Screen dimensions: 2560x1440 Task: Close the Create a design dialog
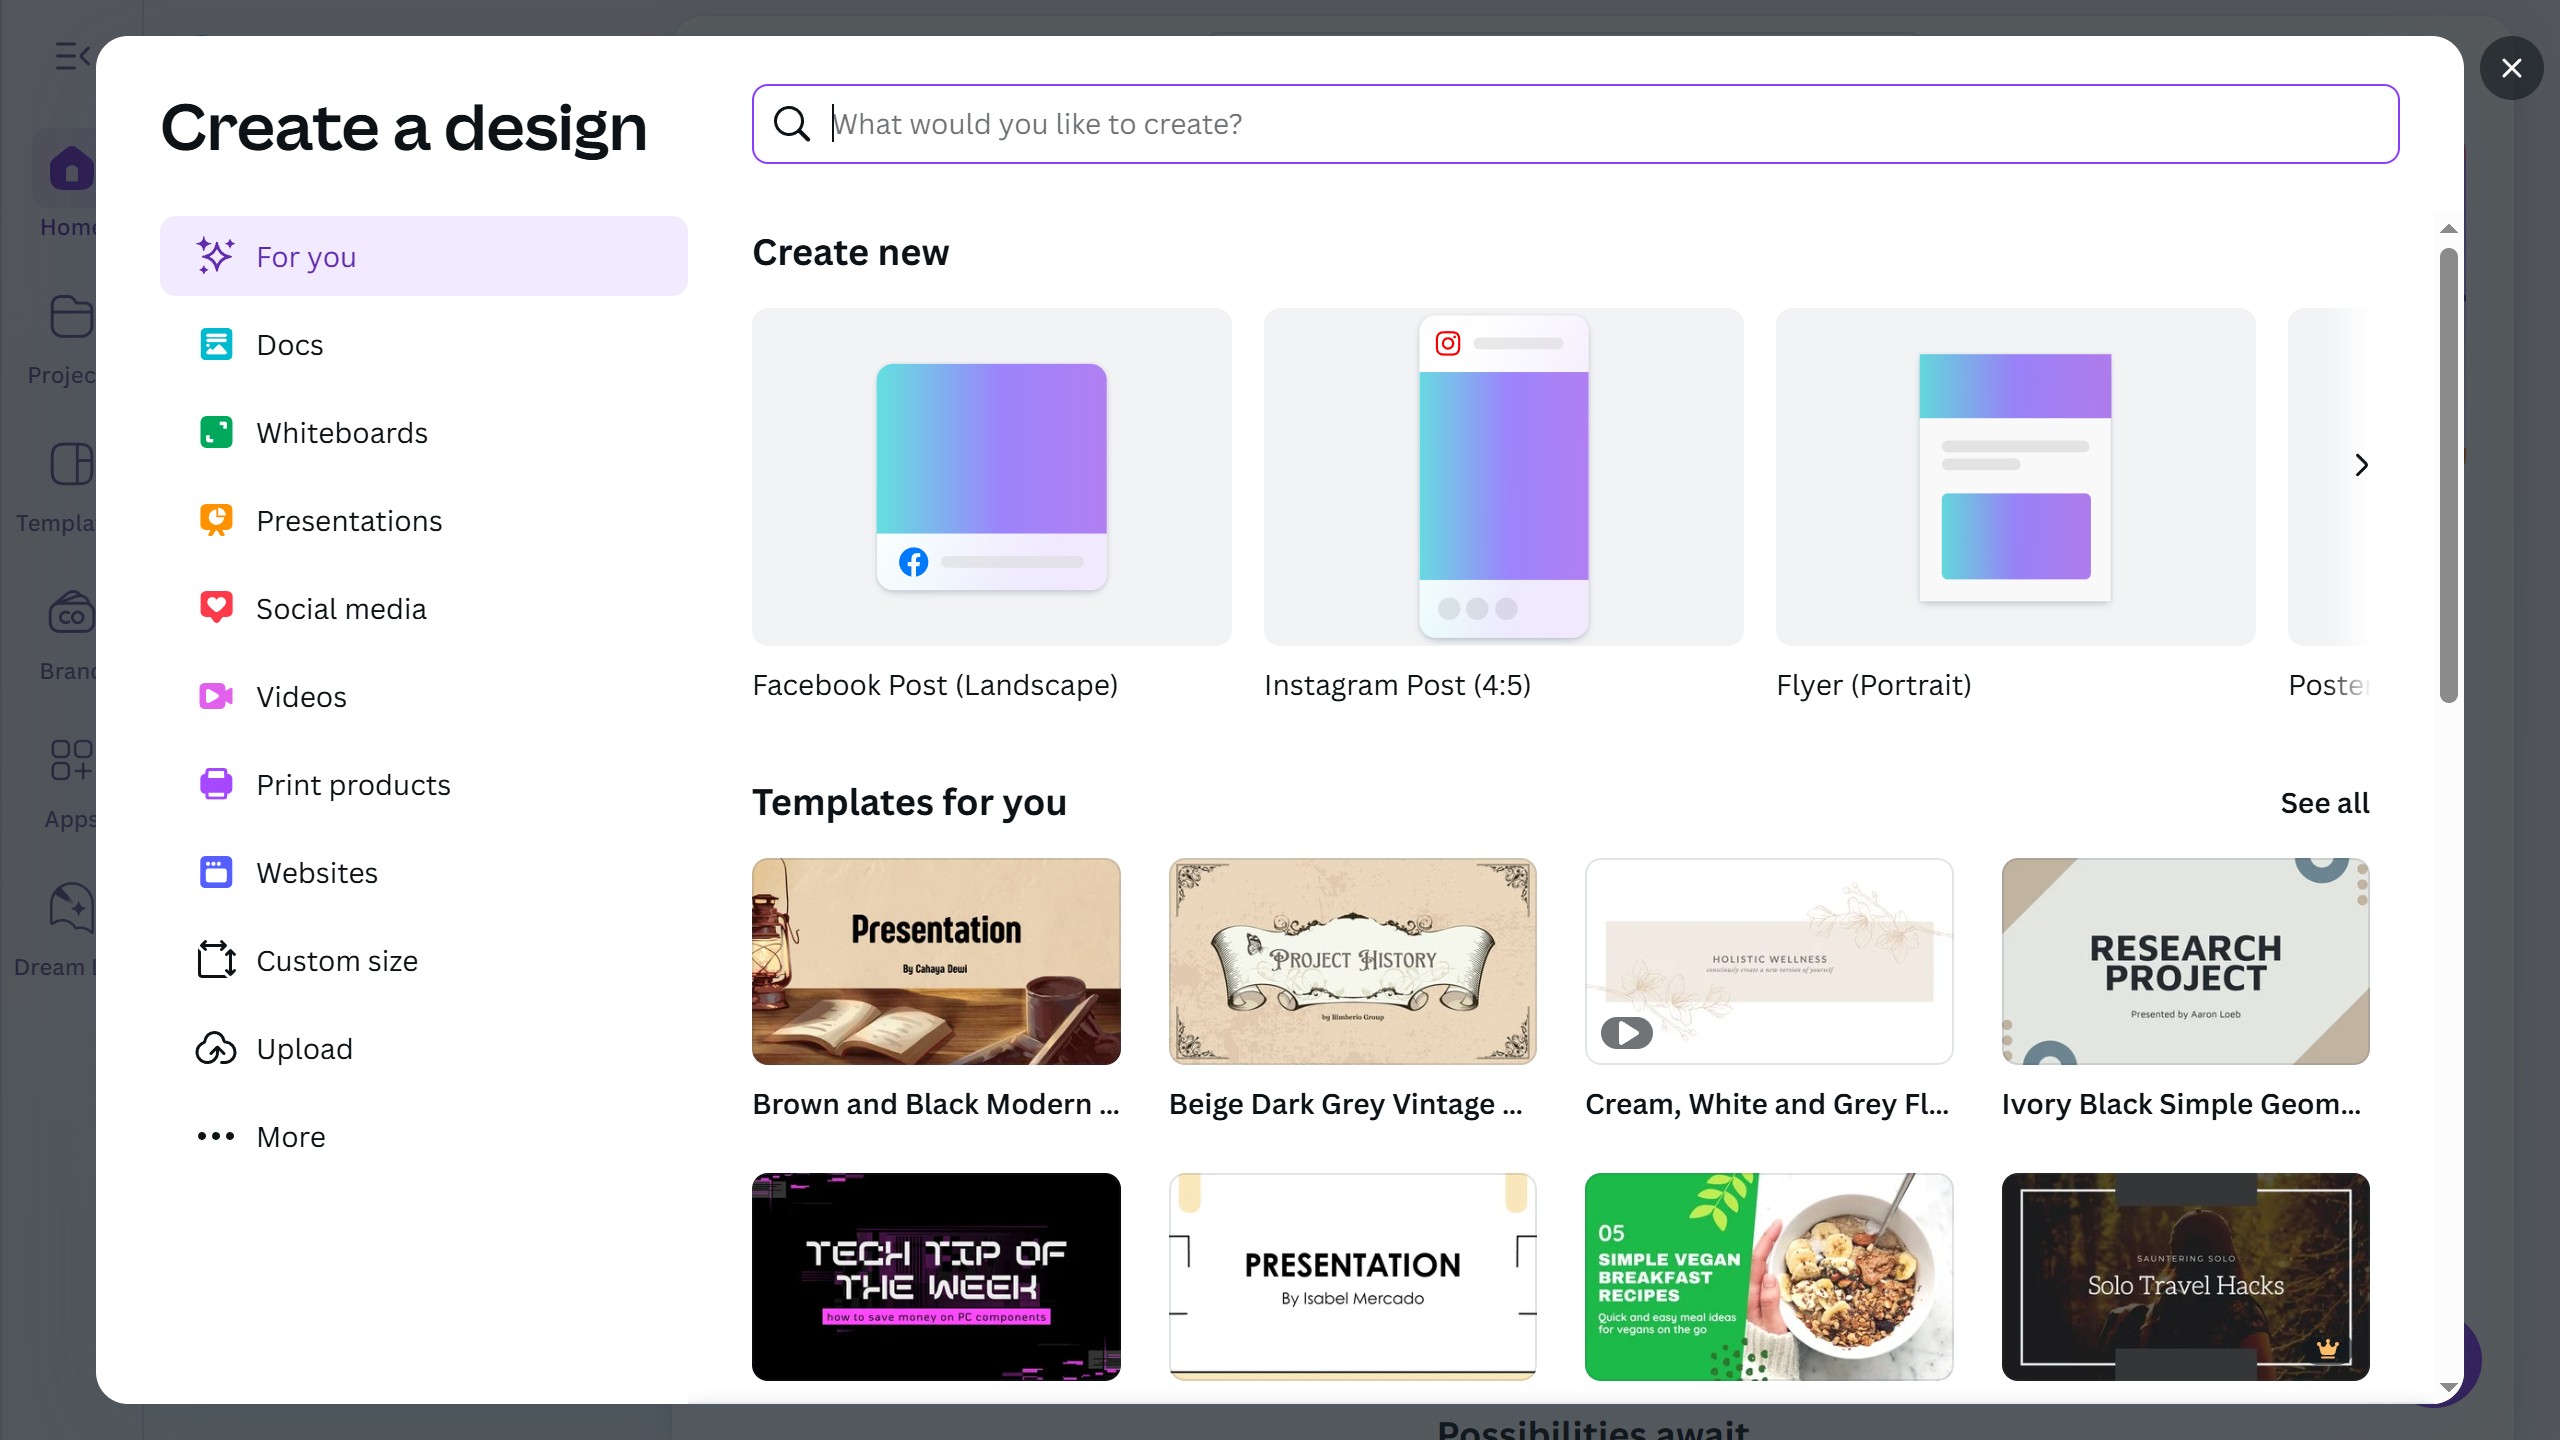click(x=2511, y=68)
